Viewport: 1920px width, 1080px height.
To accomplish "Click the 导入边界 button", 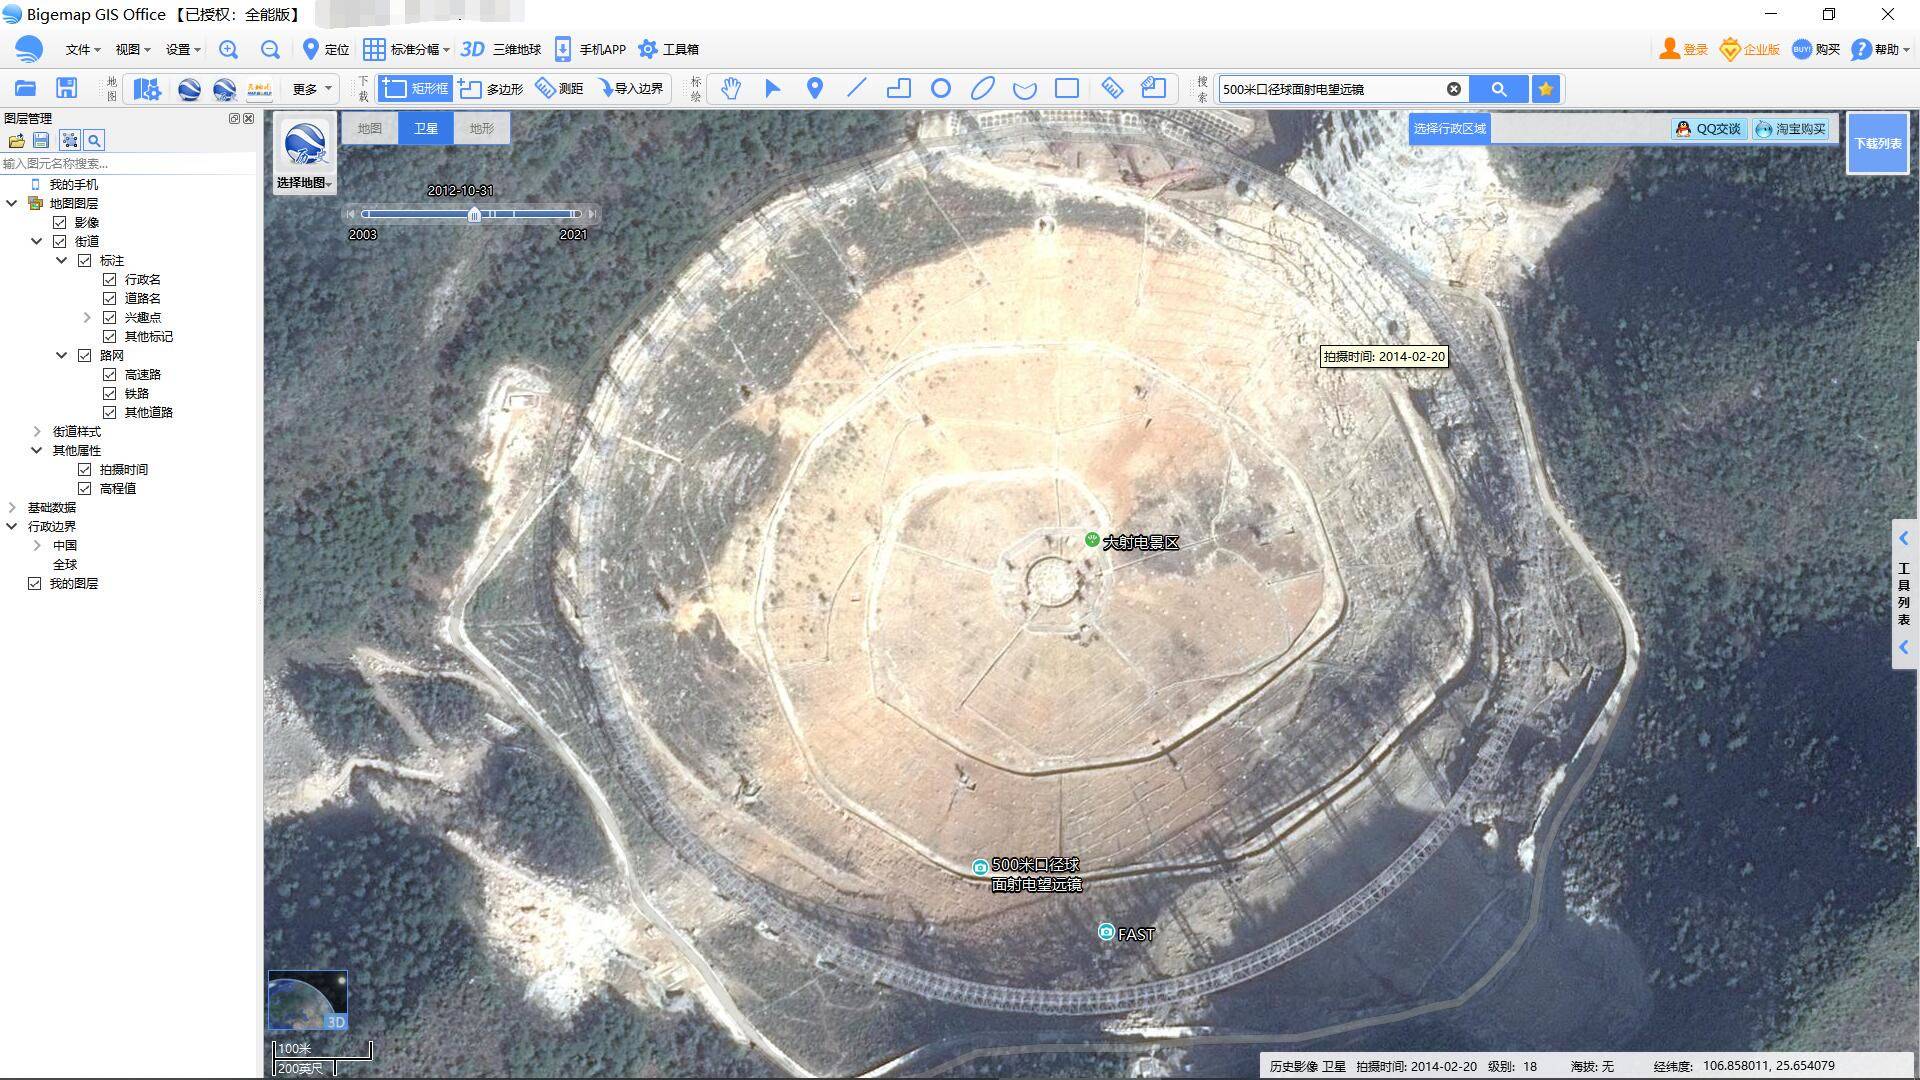I will click(631, 89).
